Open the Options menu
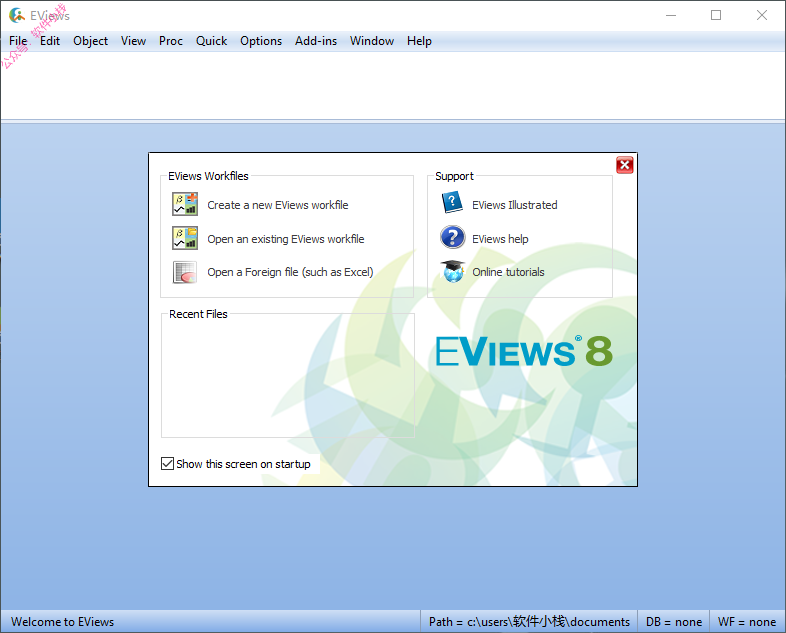 coord(261,41)
